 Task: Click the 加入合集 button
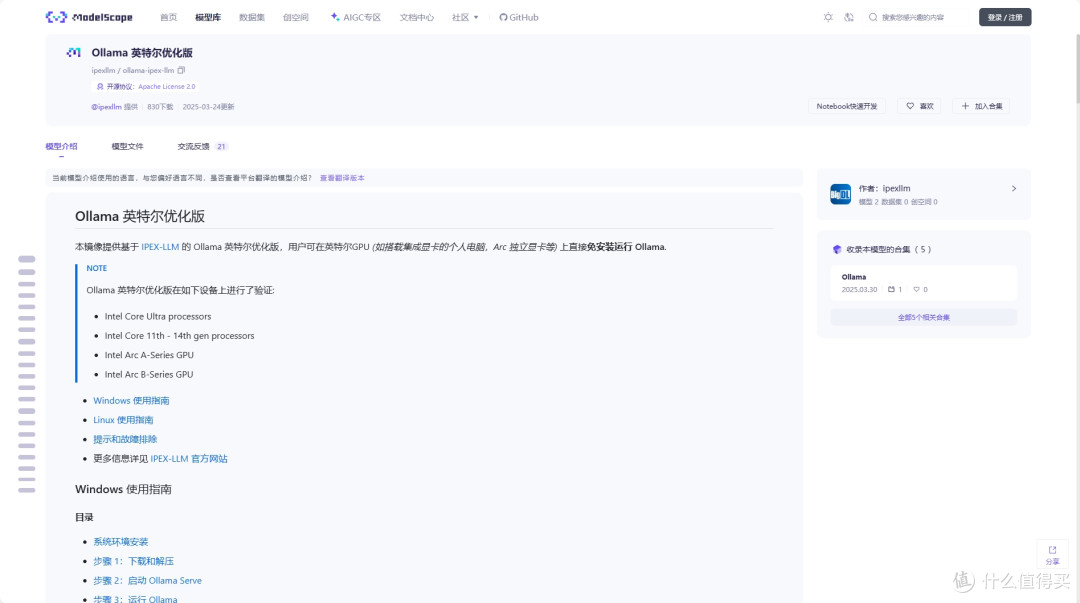click(x=982, y=106)
